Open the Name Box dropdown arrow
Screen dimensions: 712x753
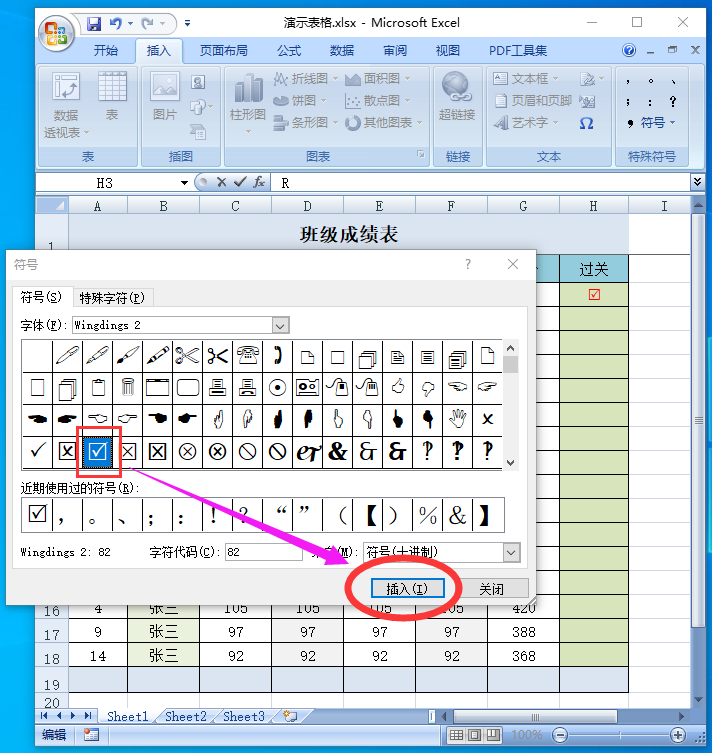pyautogui.click(x=184, y=183)
